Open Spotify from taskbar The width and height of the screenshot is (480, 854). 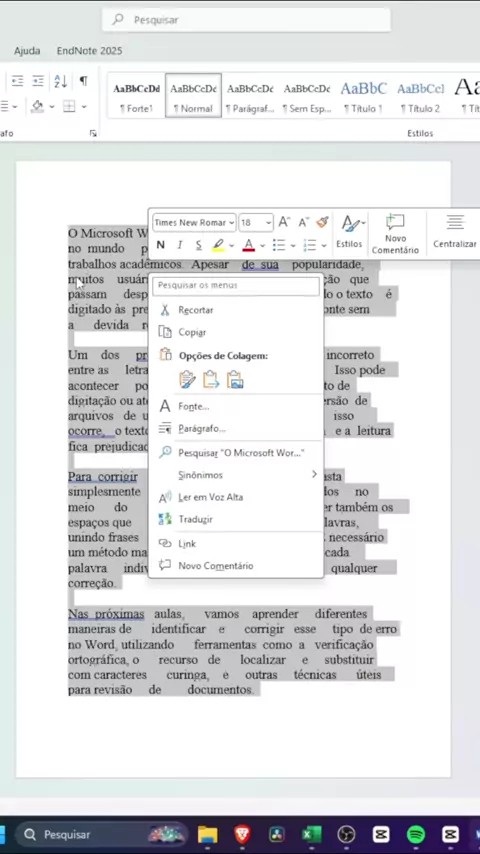point(416,834)
